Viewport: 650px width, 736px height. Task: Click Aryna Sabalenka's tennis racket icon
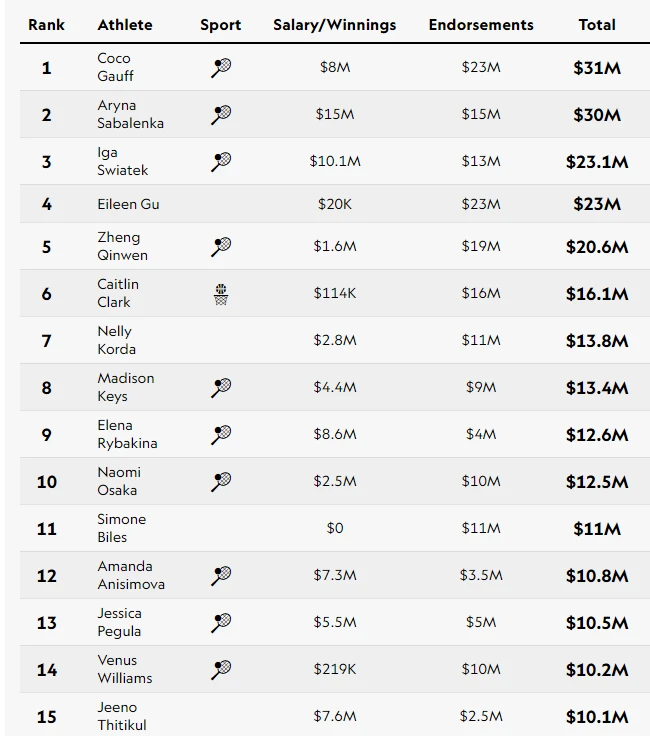[221, 115]
